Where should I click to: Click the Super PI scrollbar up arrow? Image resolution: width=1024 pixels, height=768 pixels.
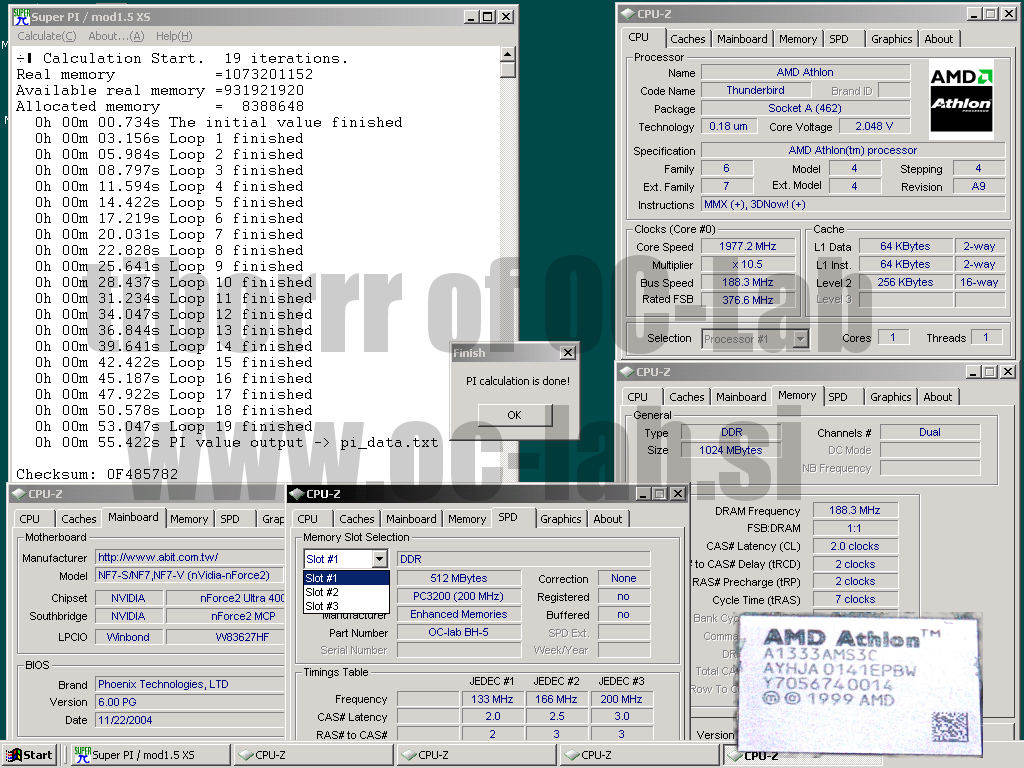point(507,54)
